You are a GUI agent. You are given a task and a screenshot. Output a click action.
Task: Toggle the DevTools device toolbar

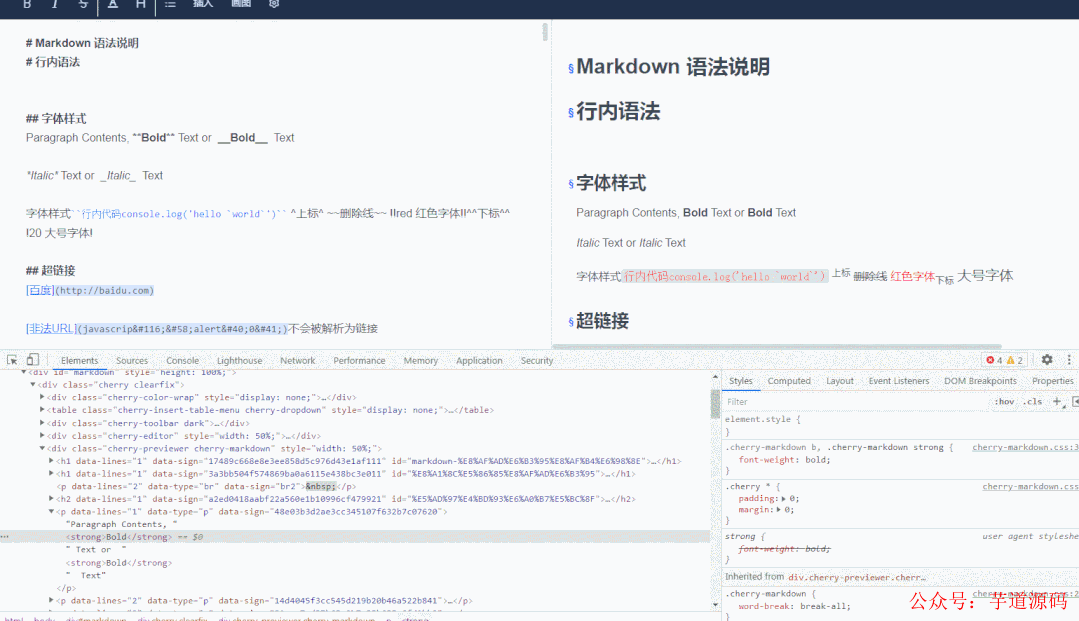(32, 360)
